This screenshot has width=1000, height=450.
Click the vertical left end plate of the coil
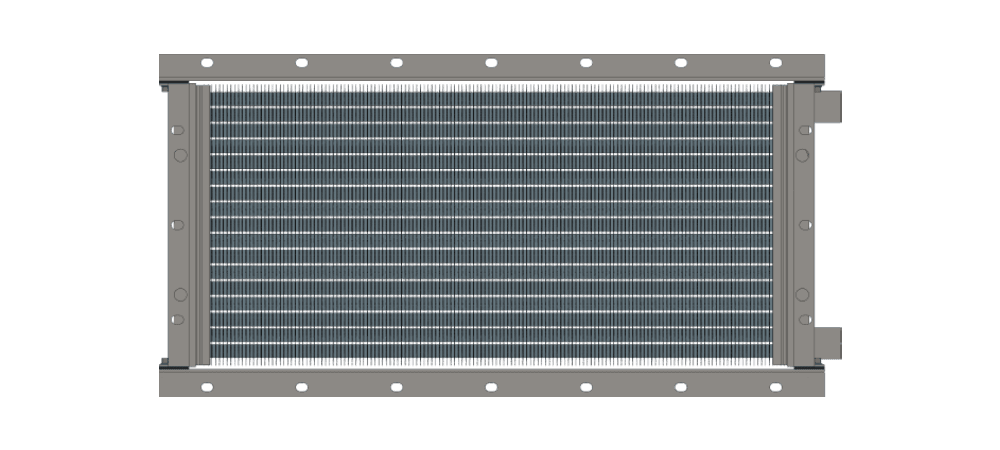point(202,225)
